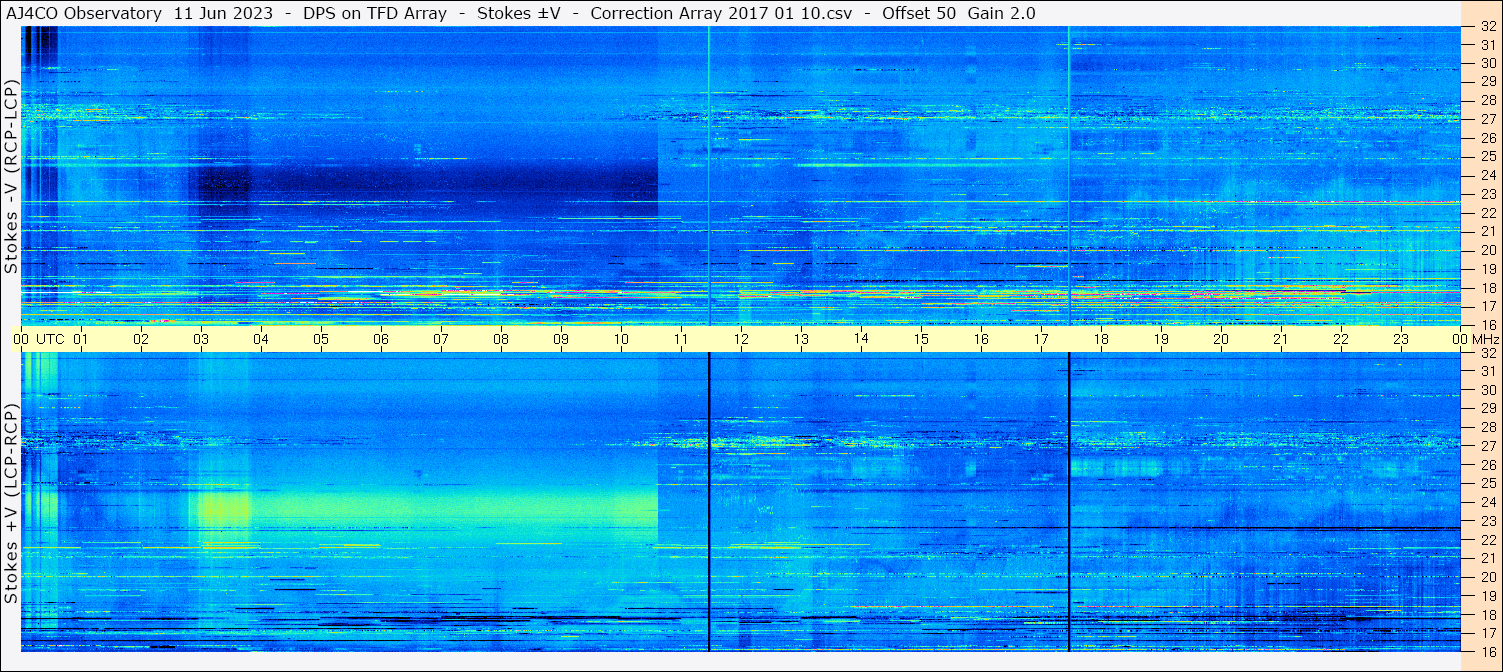Click the 04 hour time label
This screenshot has height=672, width=1503.
(x=261, y=339)
